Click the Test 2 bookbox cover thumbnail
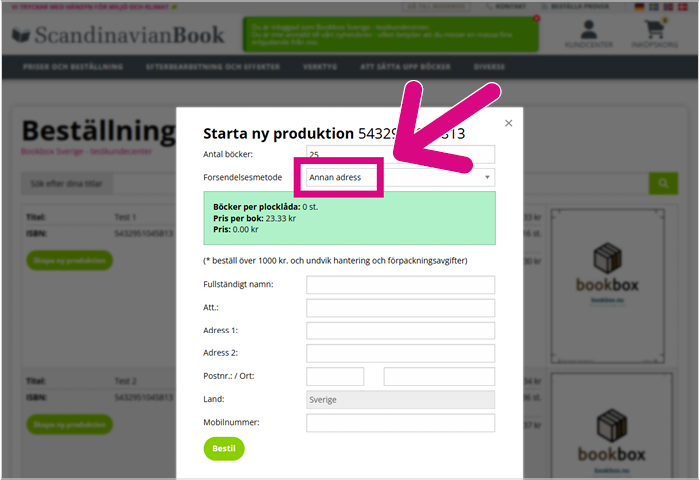Viewport: 700px width, 480px height. click(x=612, y=426)
